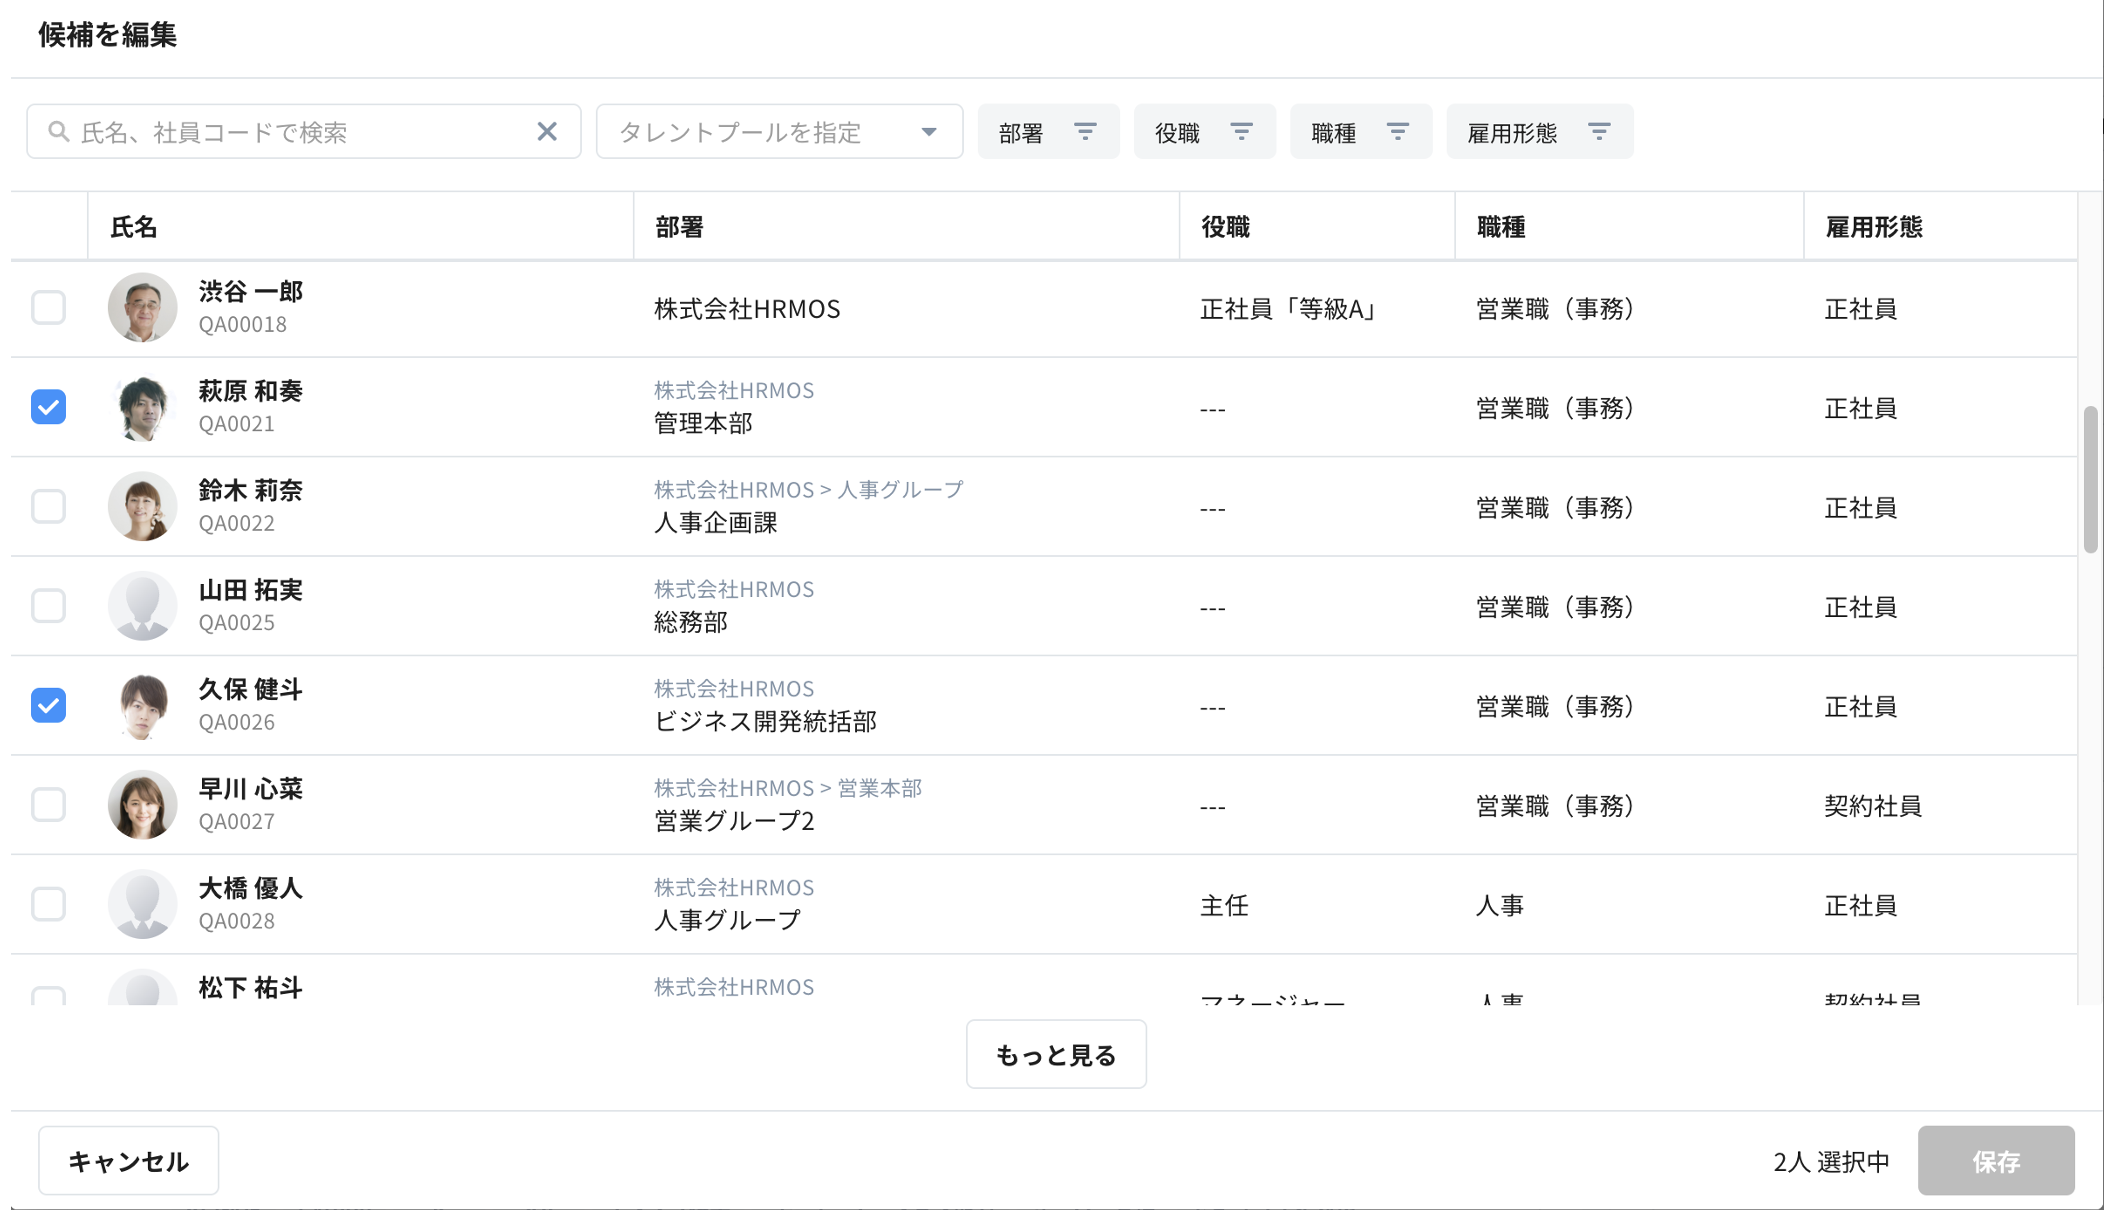Click the 役職 column header
Viewport: 2106px width, 1210px height.
1227,227
